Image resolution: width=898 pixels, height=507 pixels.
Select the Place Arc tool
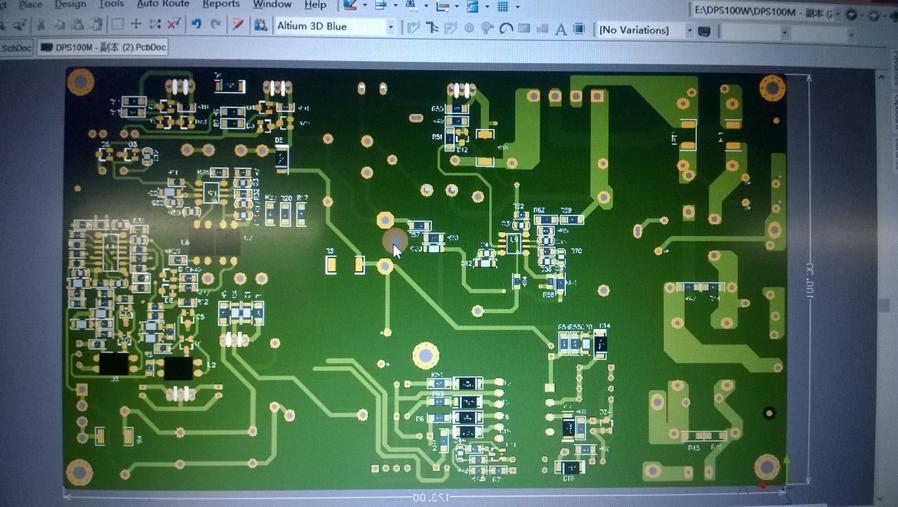pyautogui.click(x=507, y=30)
